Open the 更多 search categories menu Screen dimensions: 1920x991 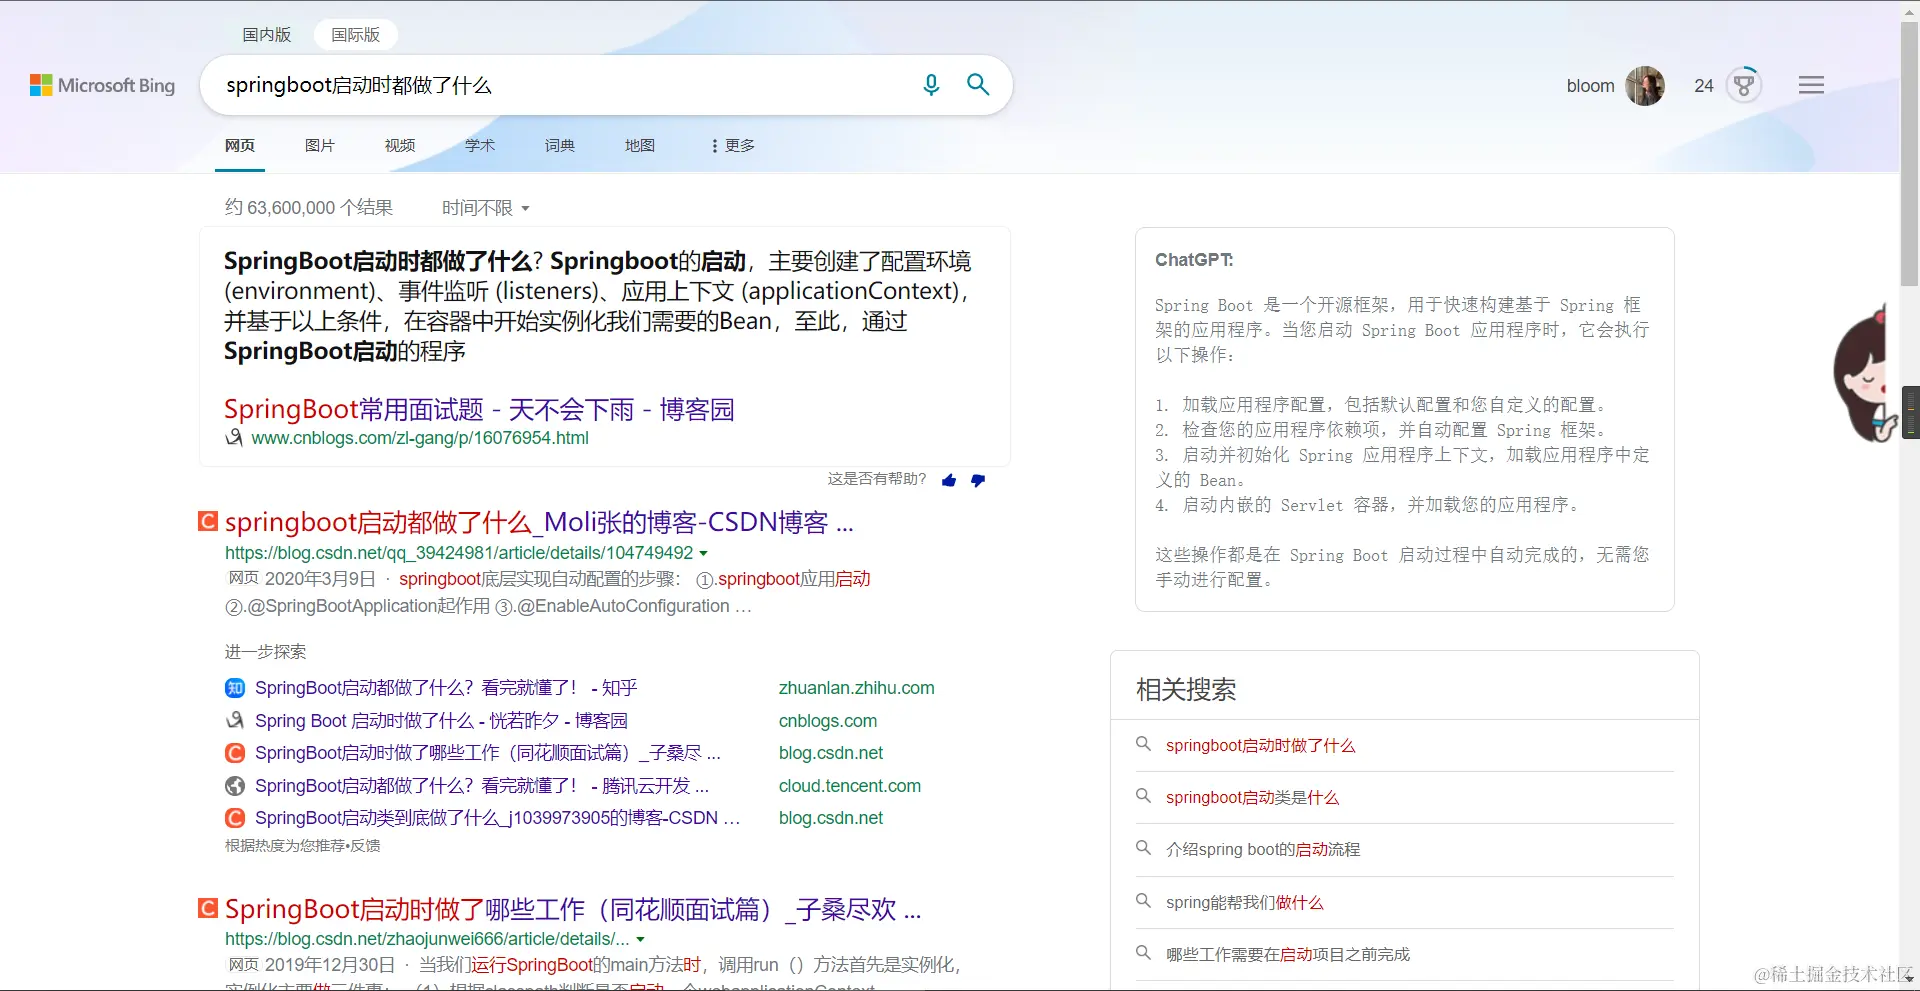tap(733, 146)
